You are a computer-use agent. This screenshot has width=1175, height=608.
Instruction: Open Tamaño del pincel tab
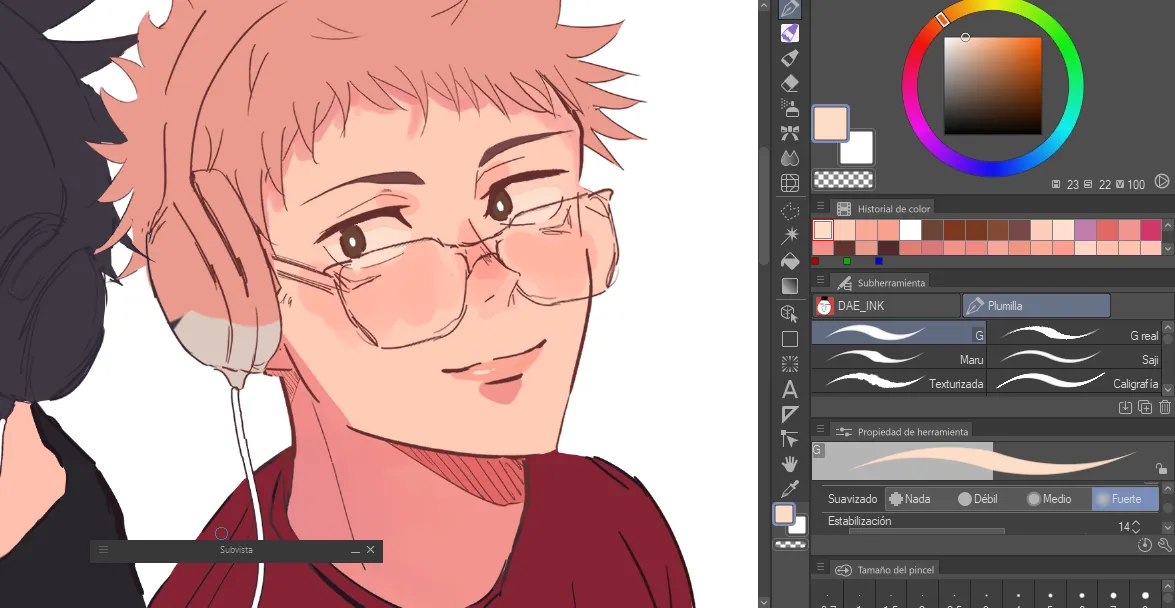[x=885, y=570]
